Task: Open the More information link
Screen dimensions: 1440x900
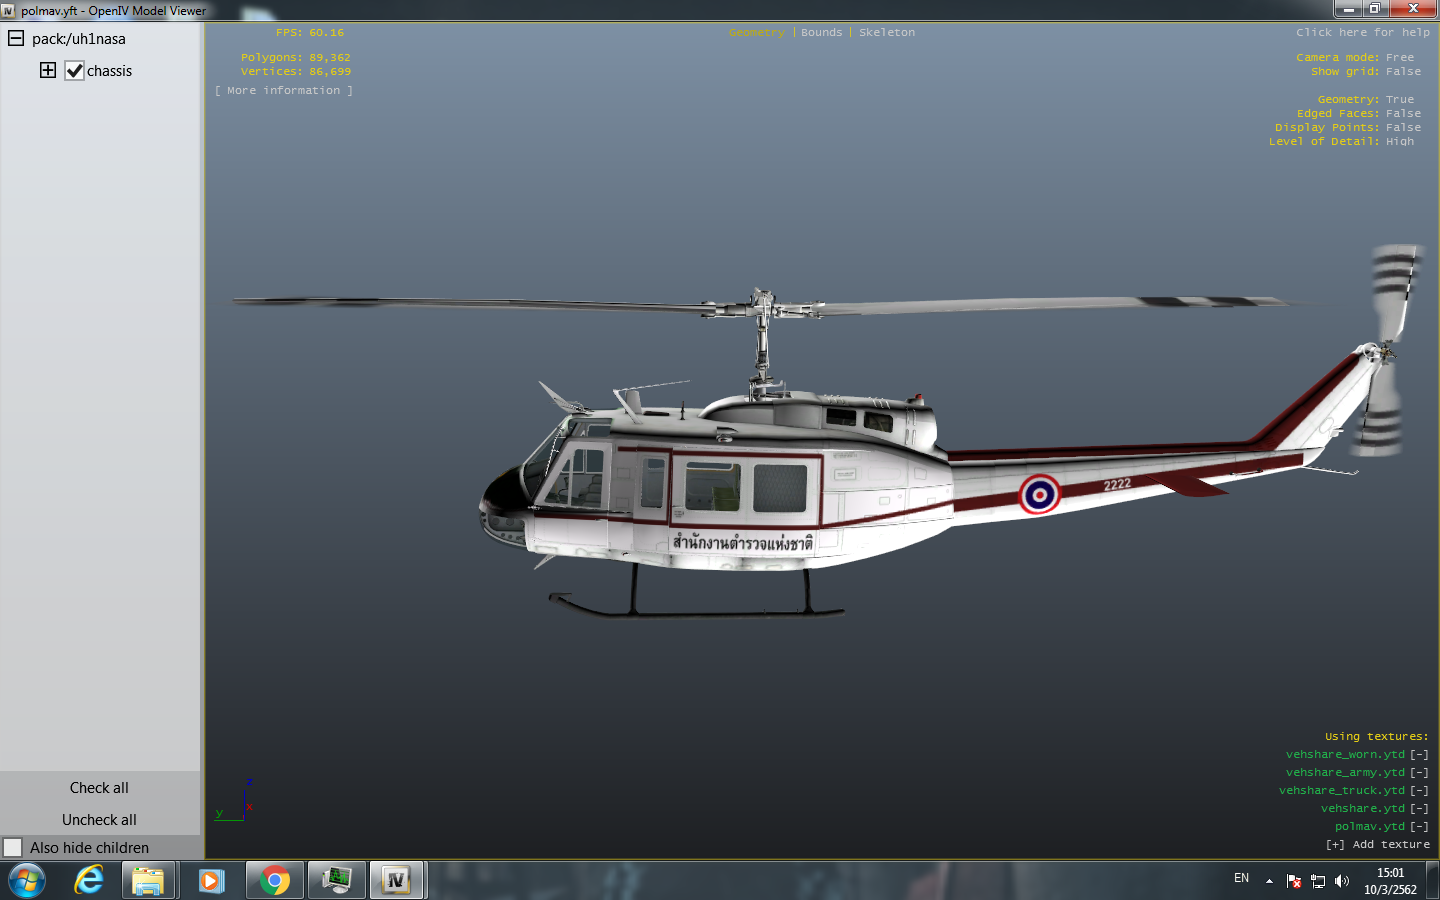Action: pyautogui.click(x=284, y=91)
